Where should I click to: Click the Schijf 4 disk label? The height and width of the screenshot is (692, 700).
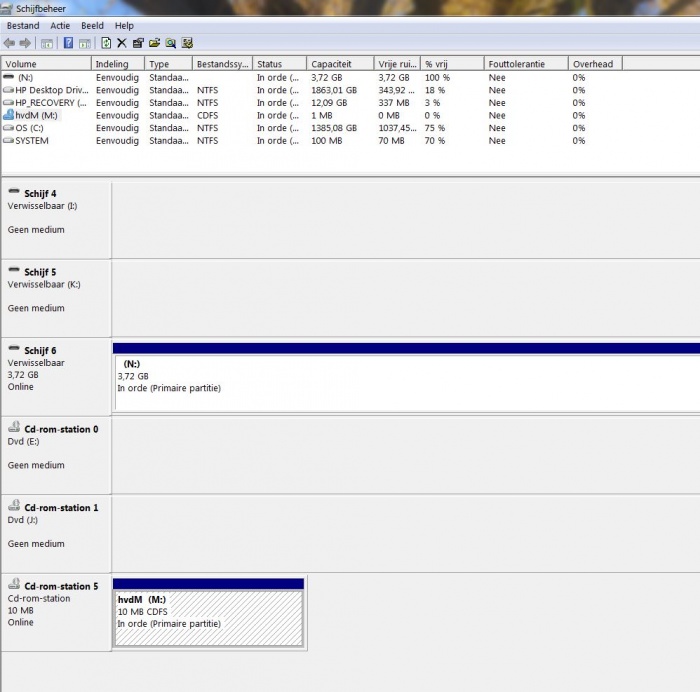click(x=40, y=193)
